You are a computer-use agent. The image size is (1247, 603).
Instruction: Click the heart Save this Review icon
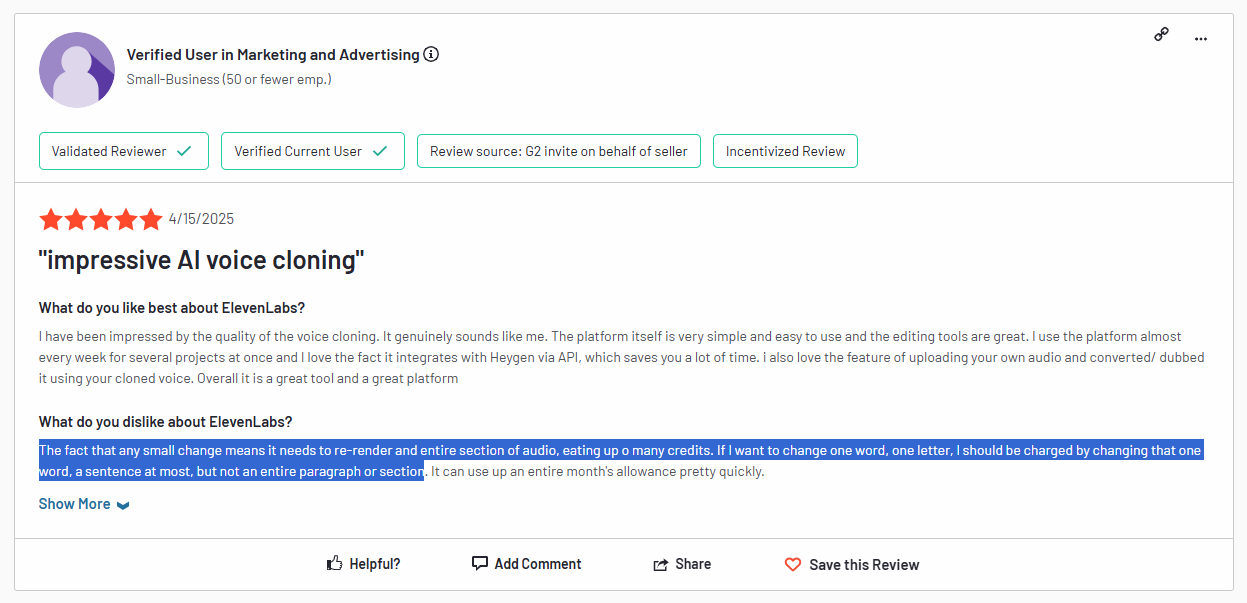pos(793,565)
